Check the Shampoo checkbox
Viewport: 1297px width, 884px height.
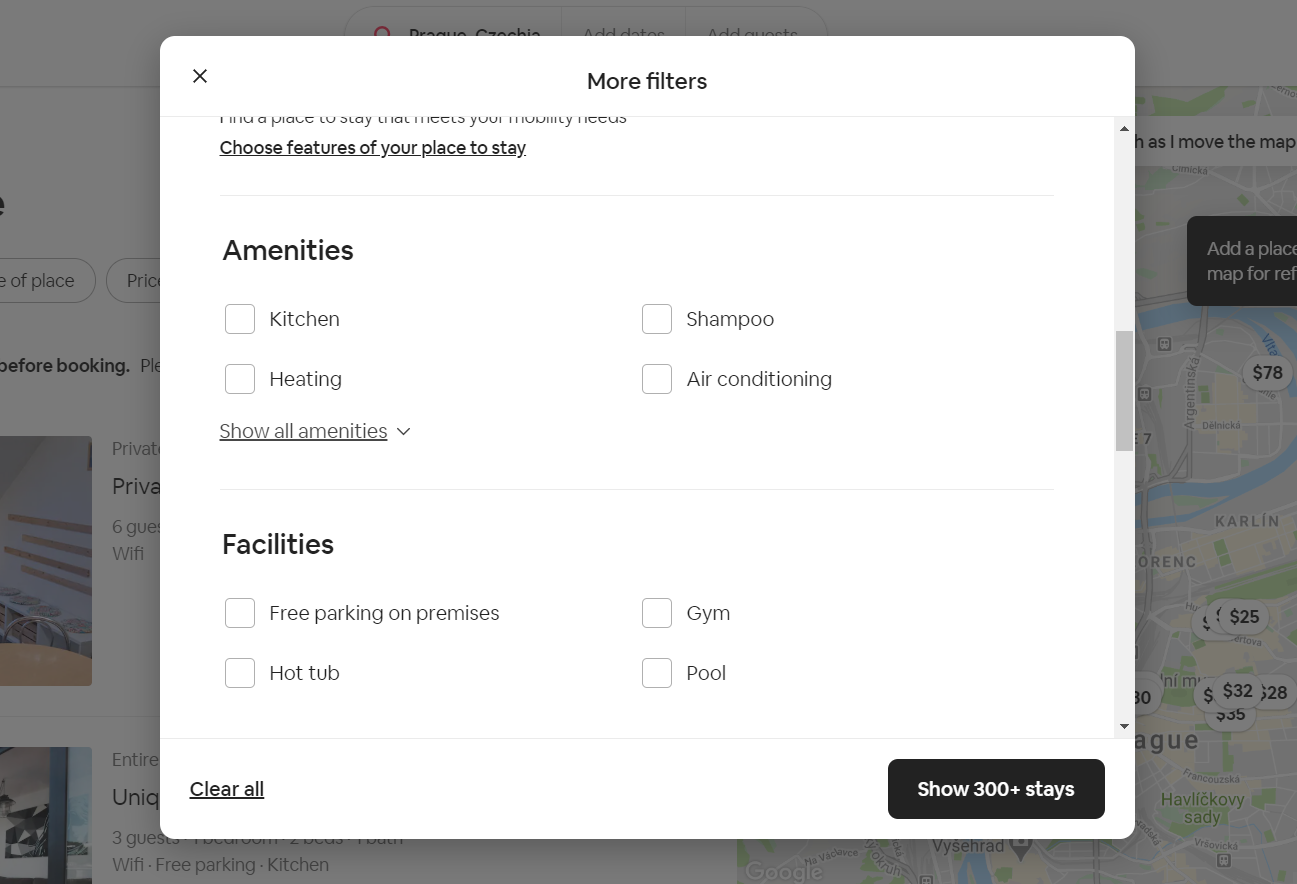tap(657, 319)
